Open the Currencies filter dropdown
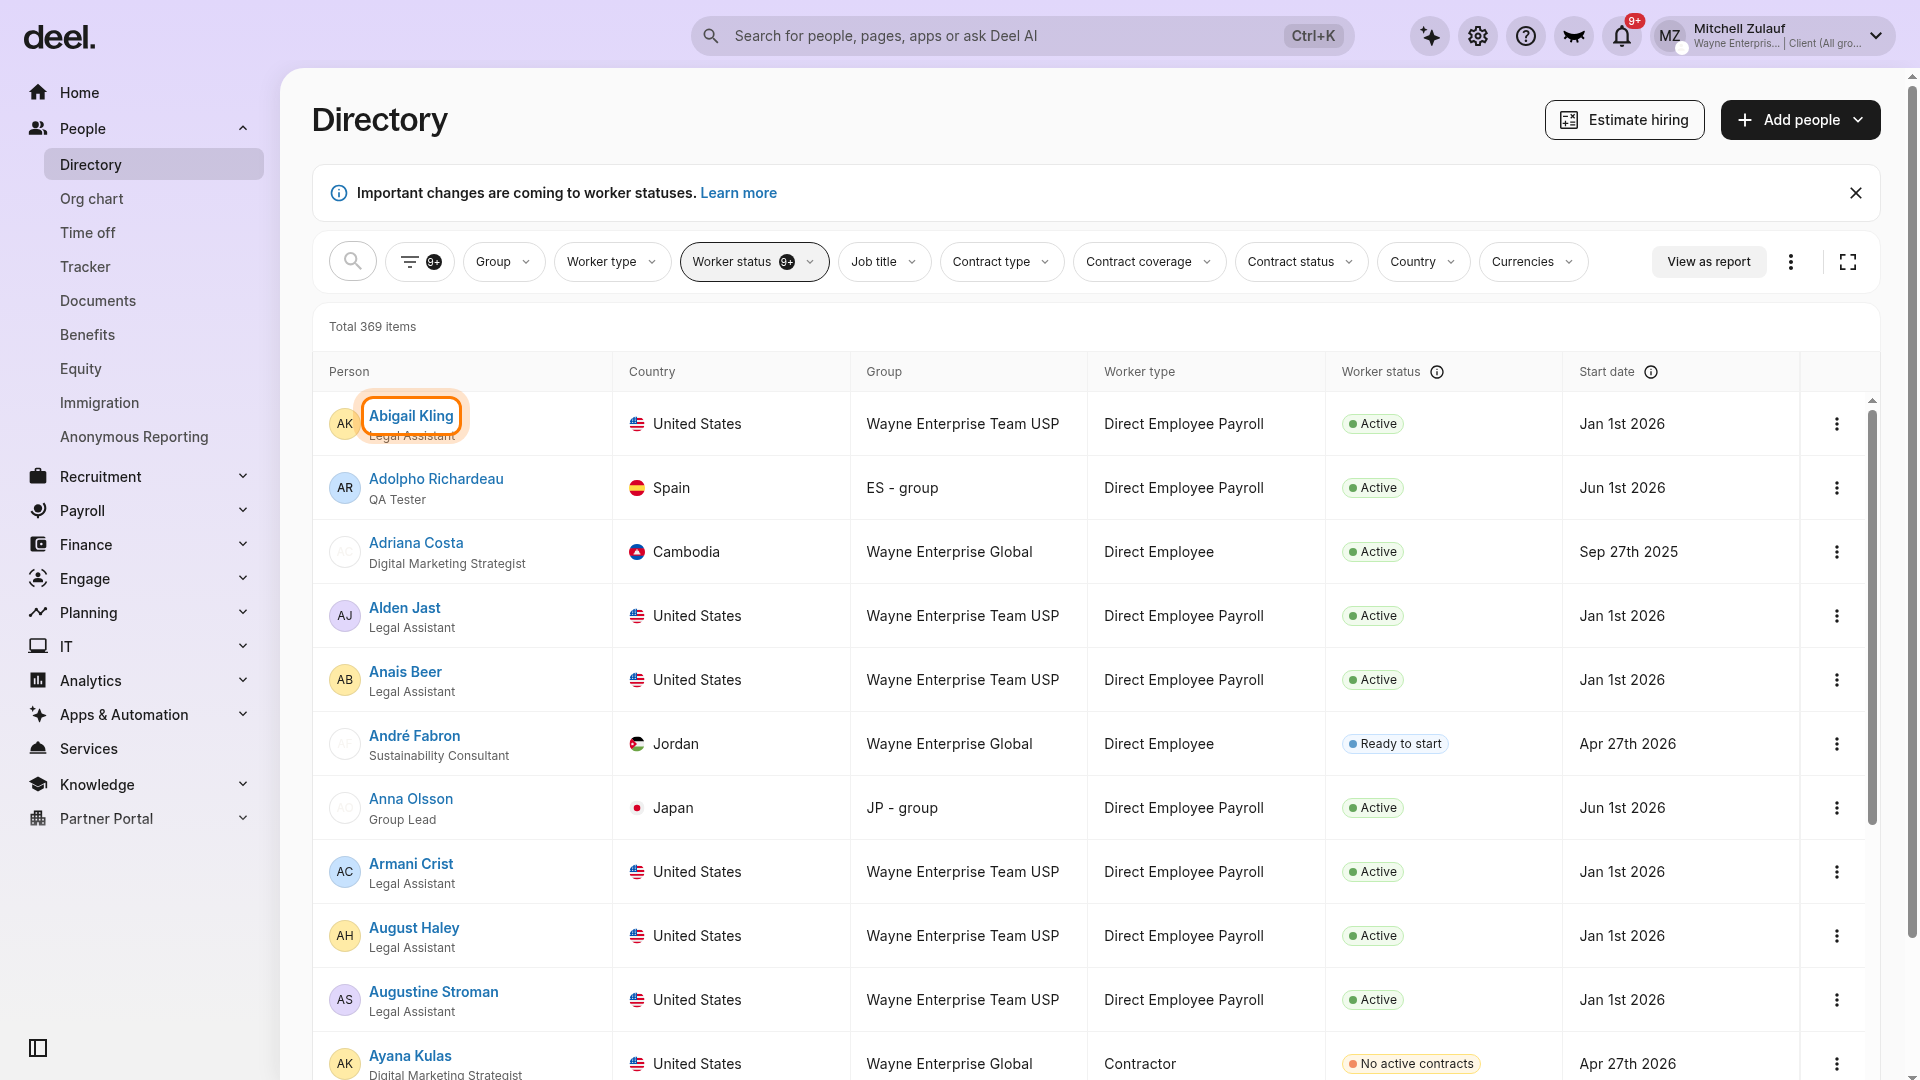The image size is (1920, 1080). click(x=1534, y=262)
